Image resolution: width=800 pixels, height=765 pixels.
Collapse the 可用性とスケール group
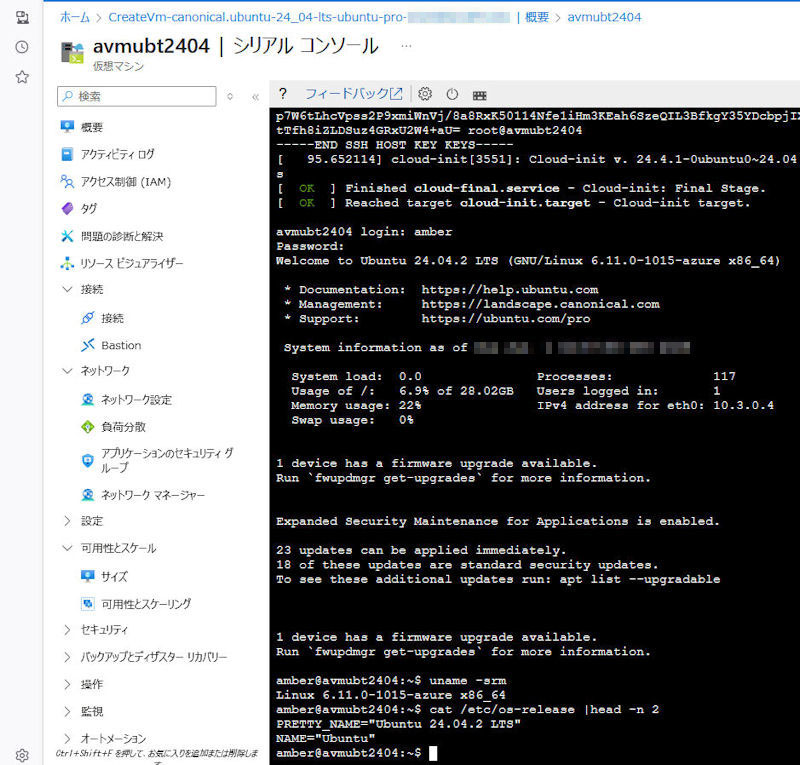click(x=67, y=548)
